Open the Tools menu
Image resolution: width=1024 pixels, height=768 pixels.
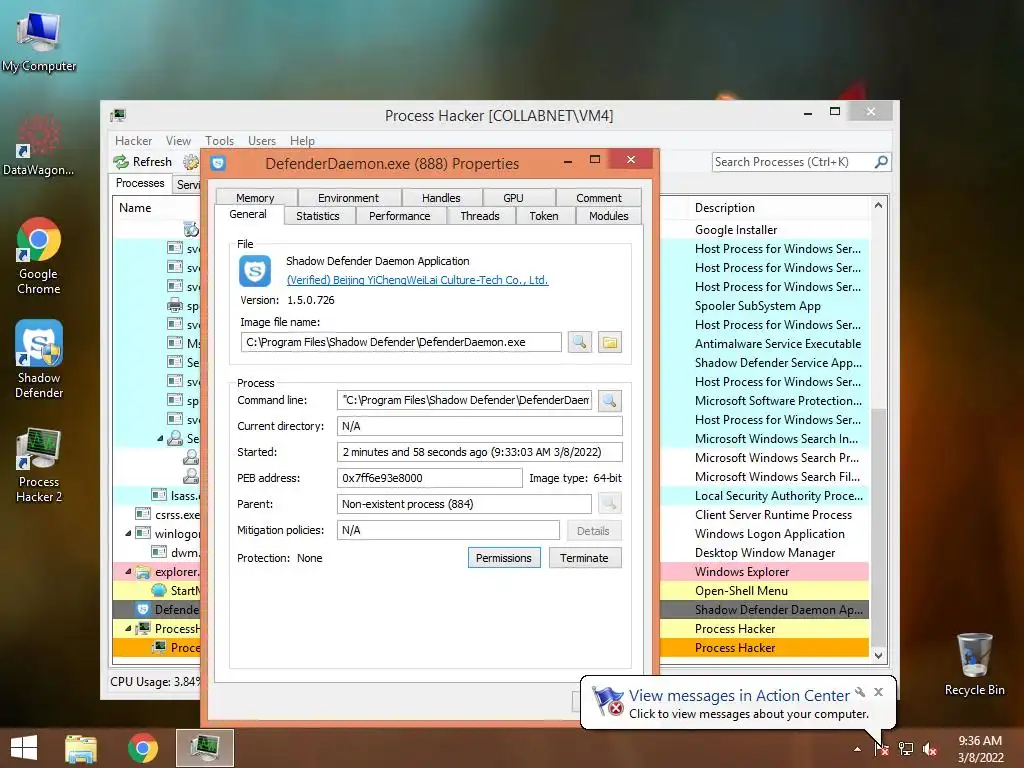pyautogui.click(x=219, y=140)
